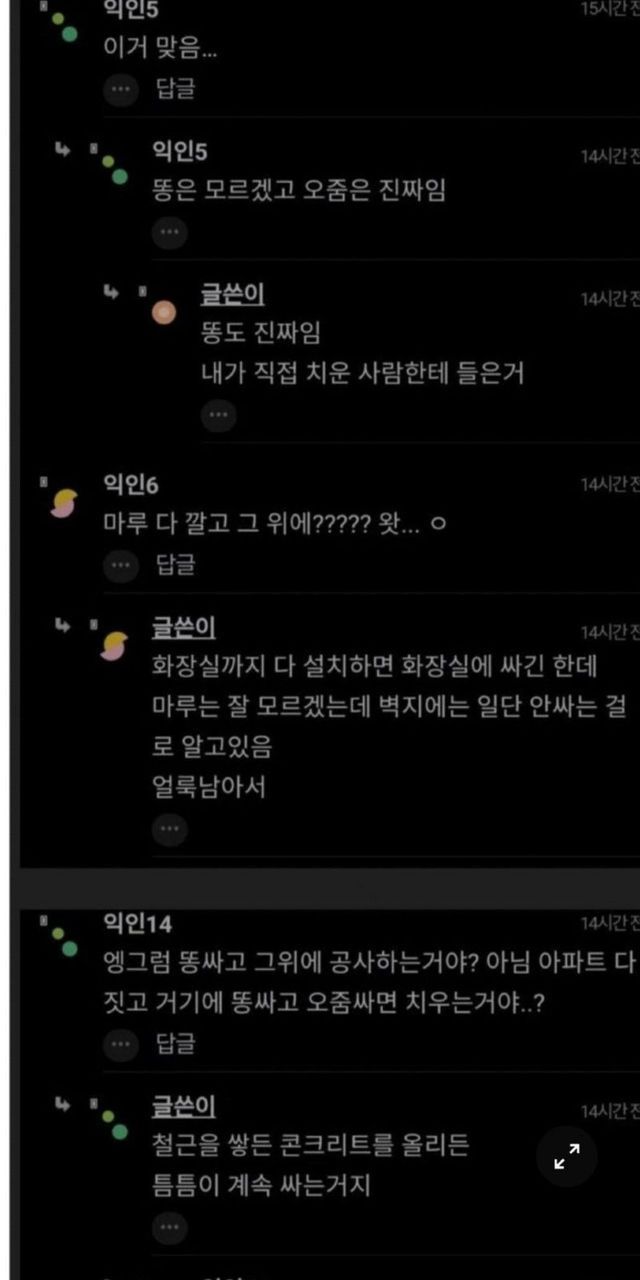Open 글쓴이 profile name above '철근을 쌓든'

point(183,1106)
